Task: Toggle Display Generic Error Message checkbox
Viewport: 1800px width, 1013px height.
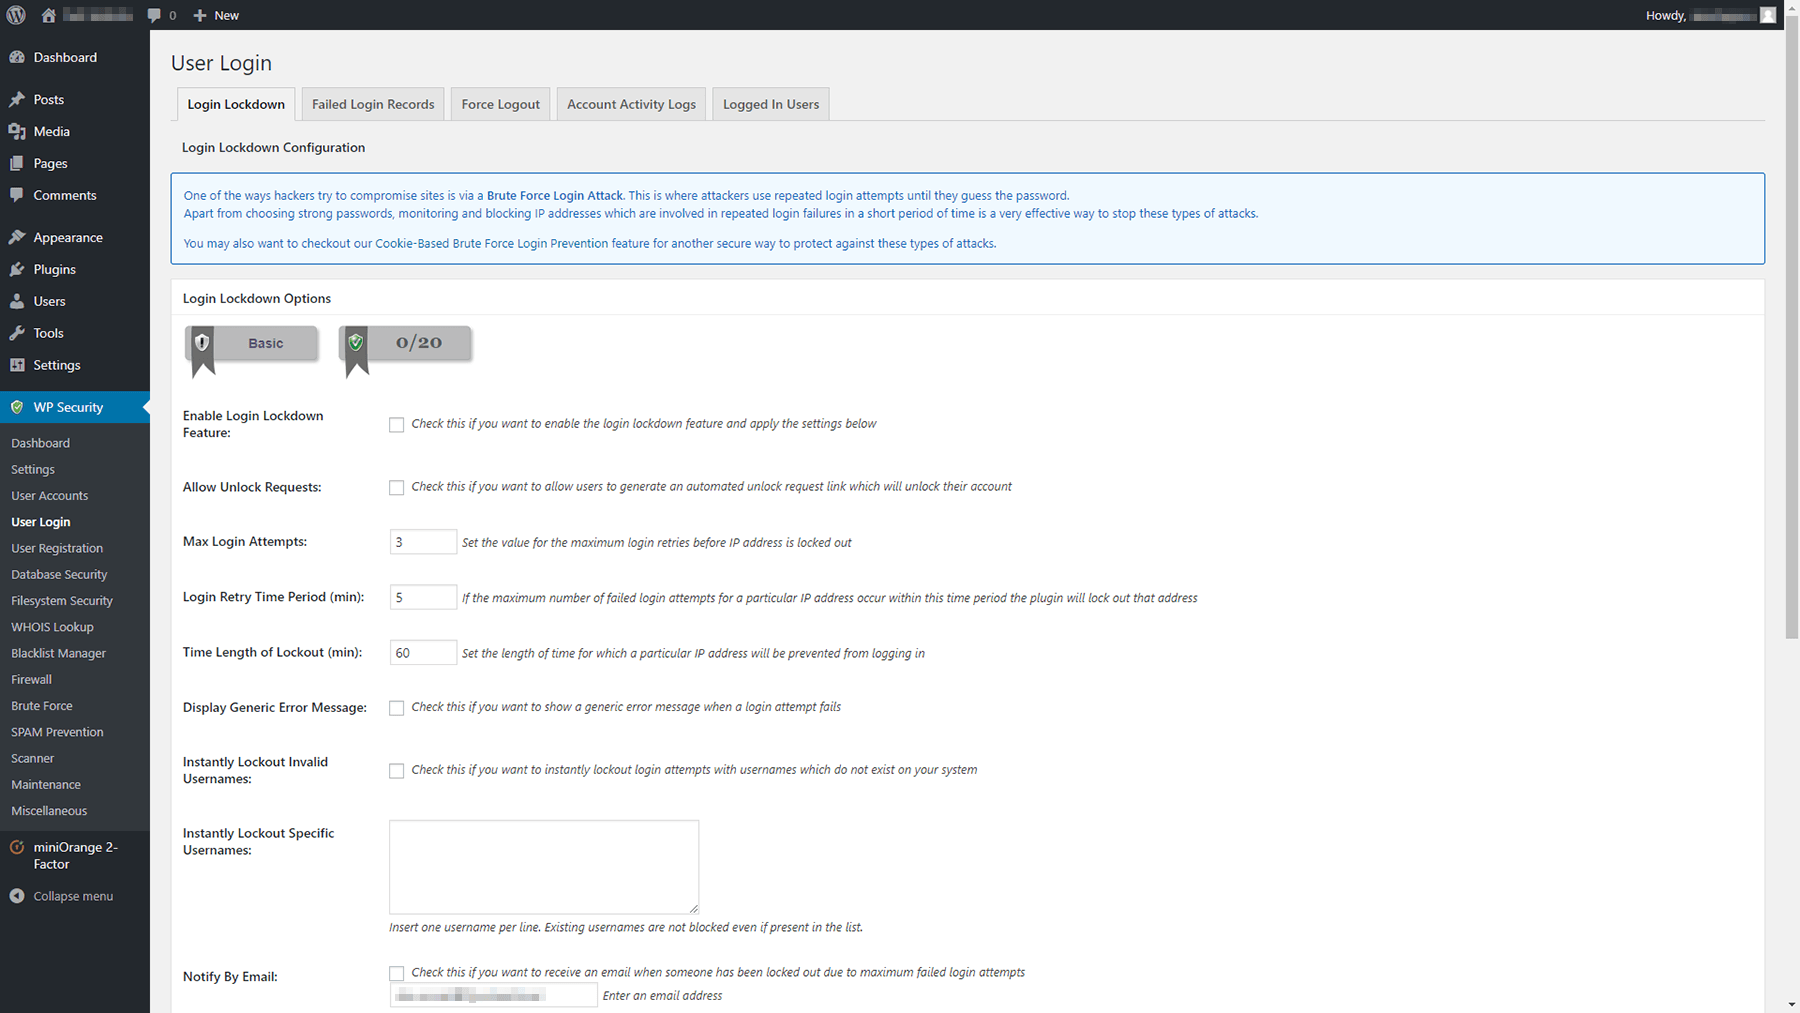Action: (397, 708)
